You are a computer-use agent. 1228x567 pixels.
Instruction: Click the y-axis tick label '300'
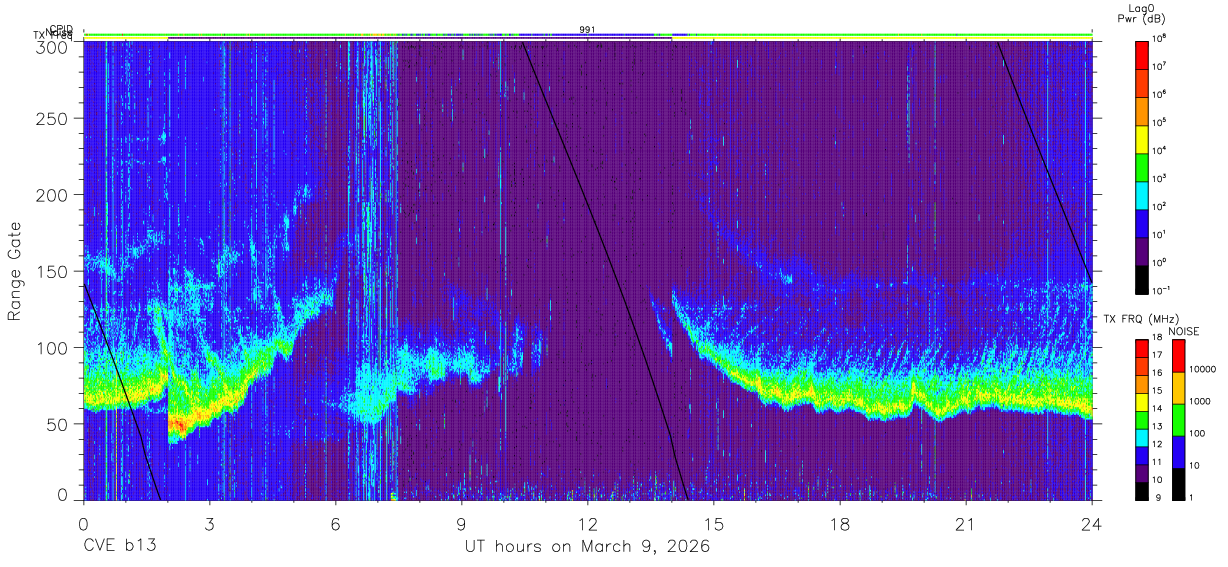pyautogui.click(x=53, y=47)
